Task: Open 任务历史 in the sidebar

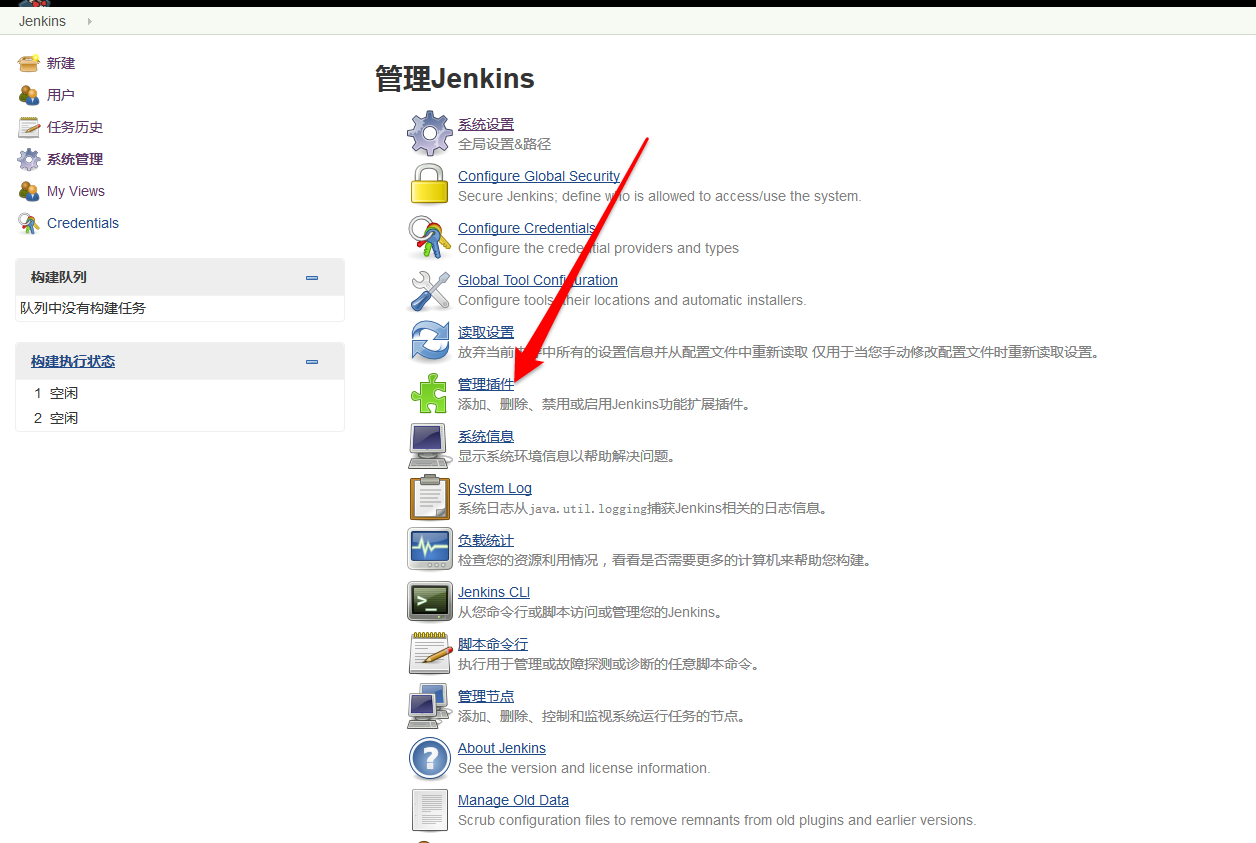Action: tap(75, 127)
